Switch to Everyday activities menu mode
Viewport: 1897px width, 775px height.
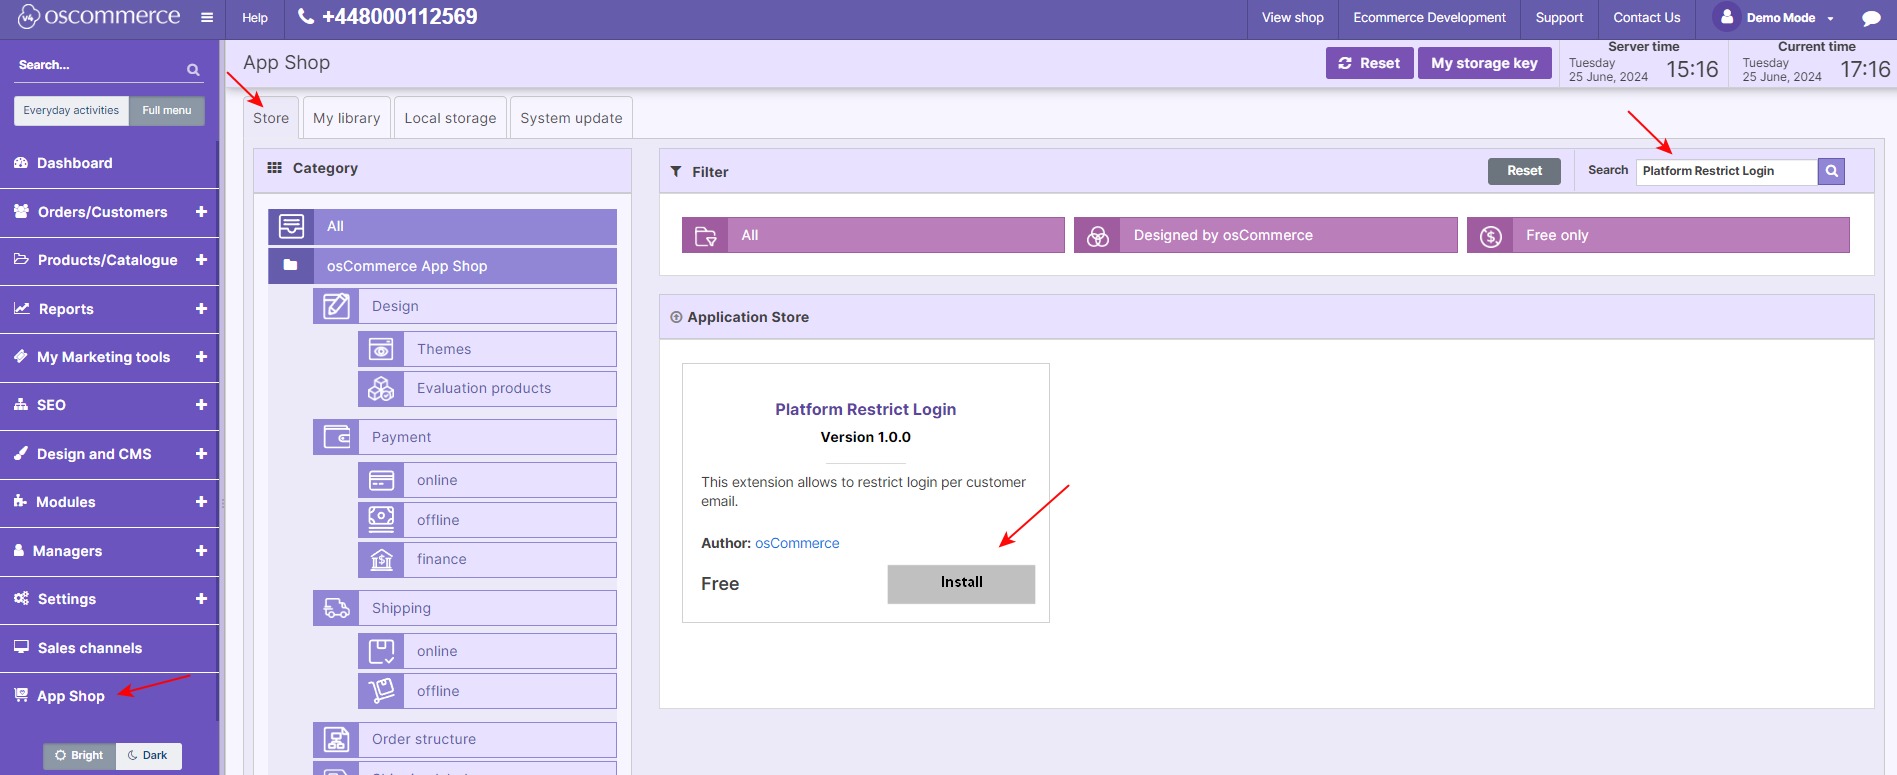point(71,110)
